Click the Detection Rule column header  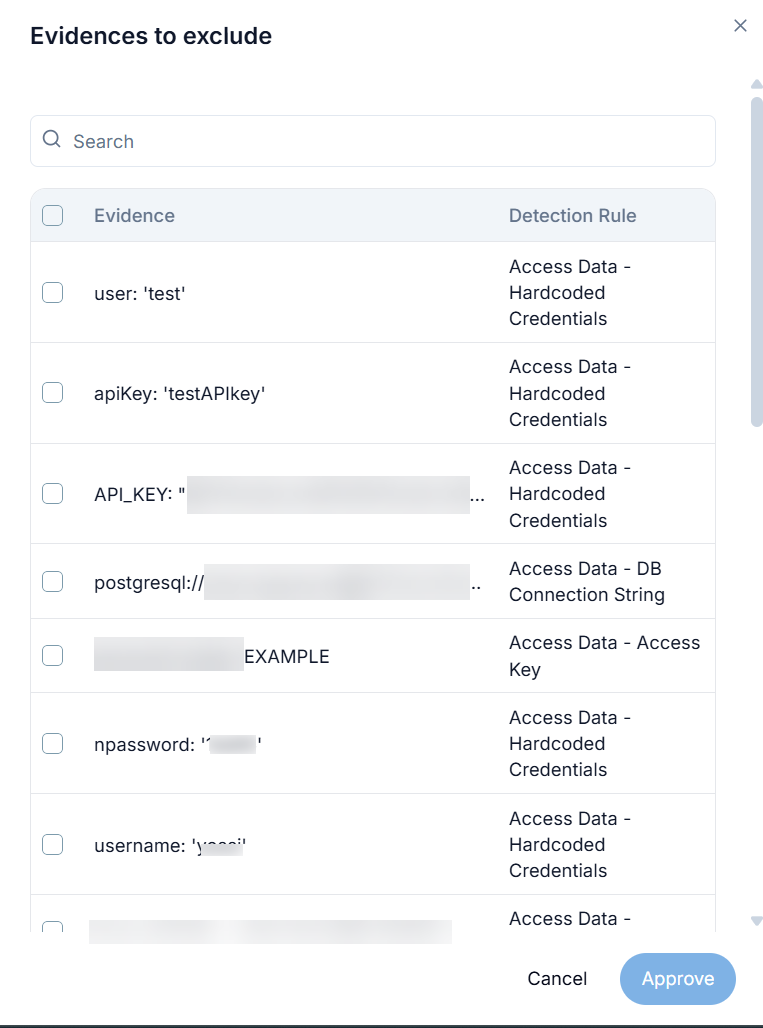pyautogui.click(x=572, y=215)
